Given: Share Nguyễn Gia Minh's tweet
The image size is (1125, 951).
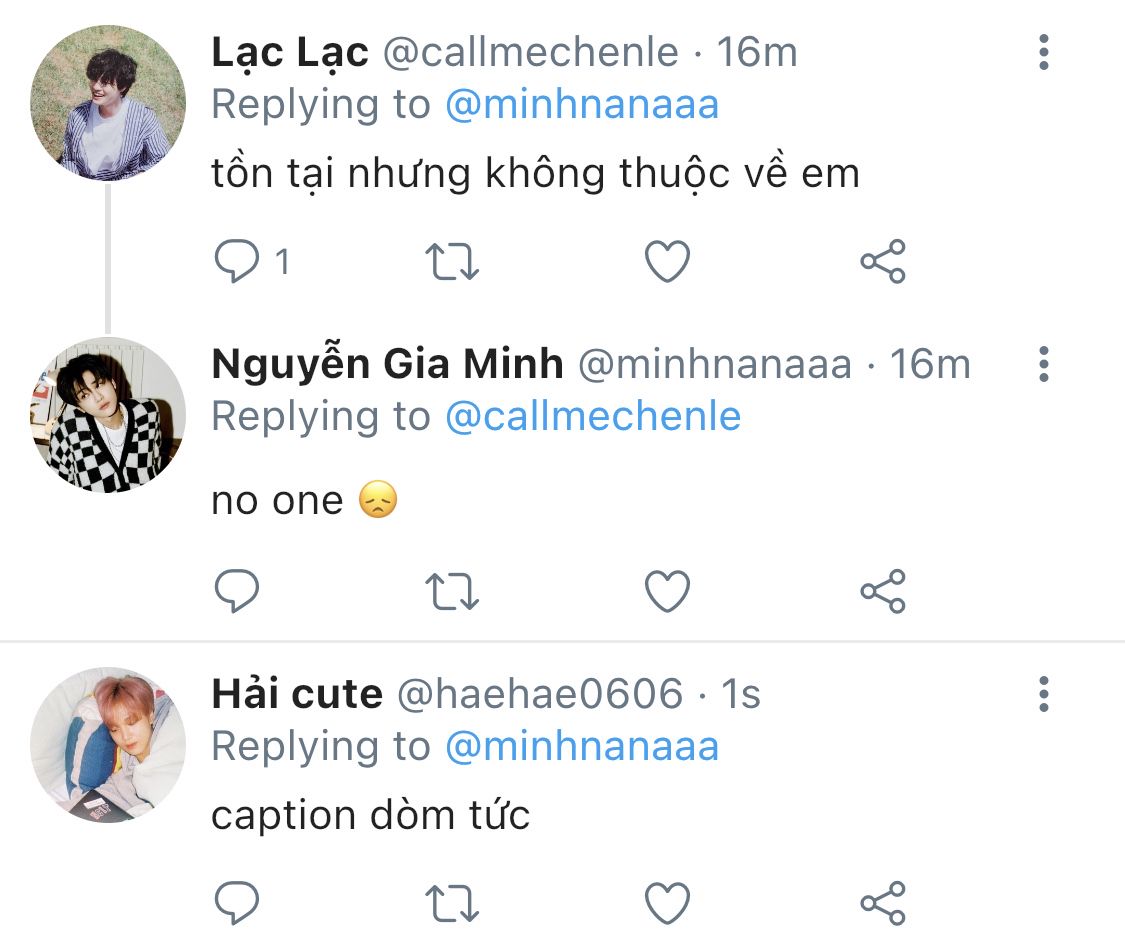Looking at the screenshot, I should coord(883,591).
